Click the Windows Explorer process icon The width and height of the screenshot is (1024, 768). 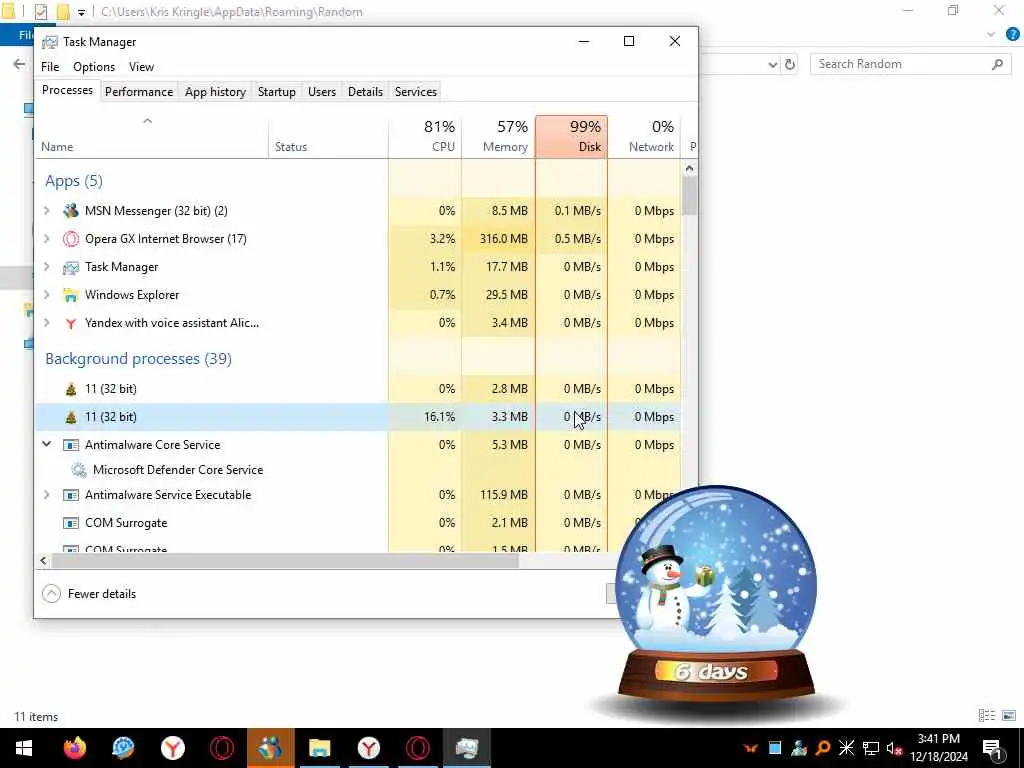click(x=71, y=295)
